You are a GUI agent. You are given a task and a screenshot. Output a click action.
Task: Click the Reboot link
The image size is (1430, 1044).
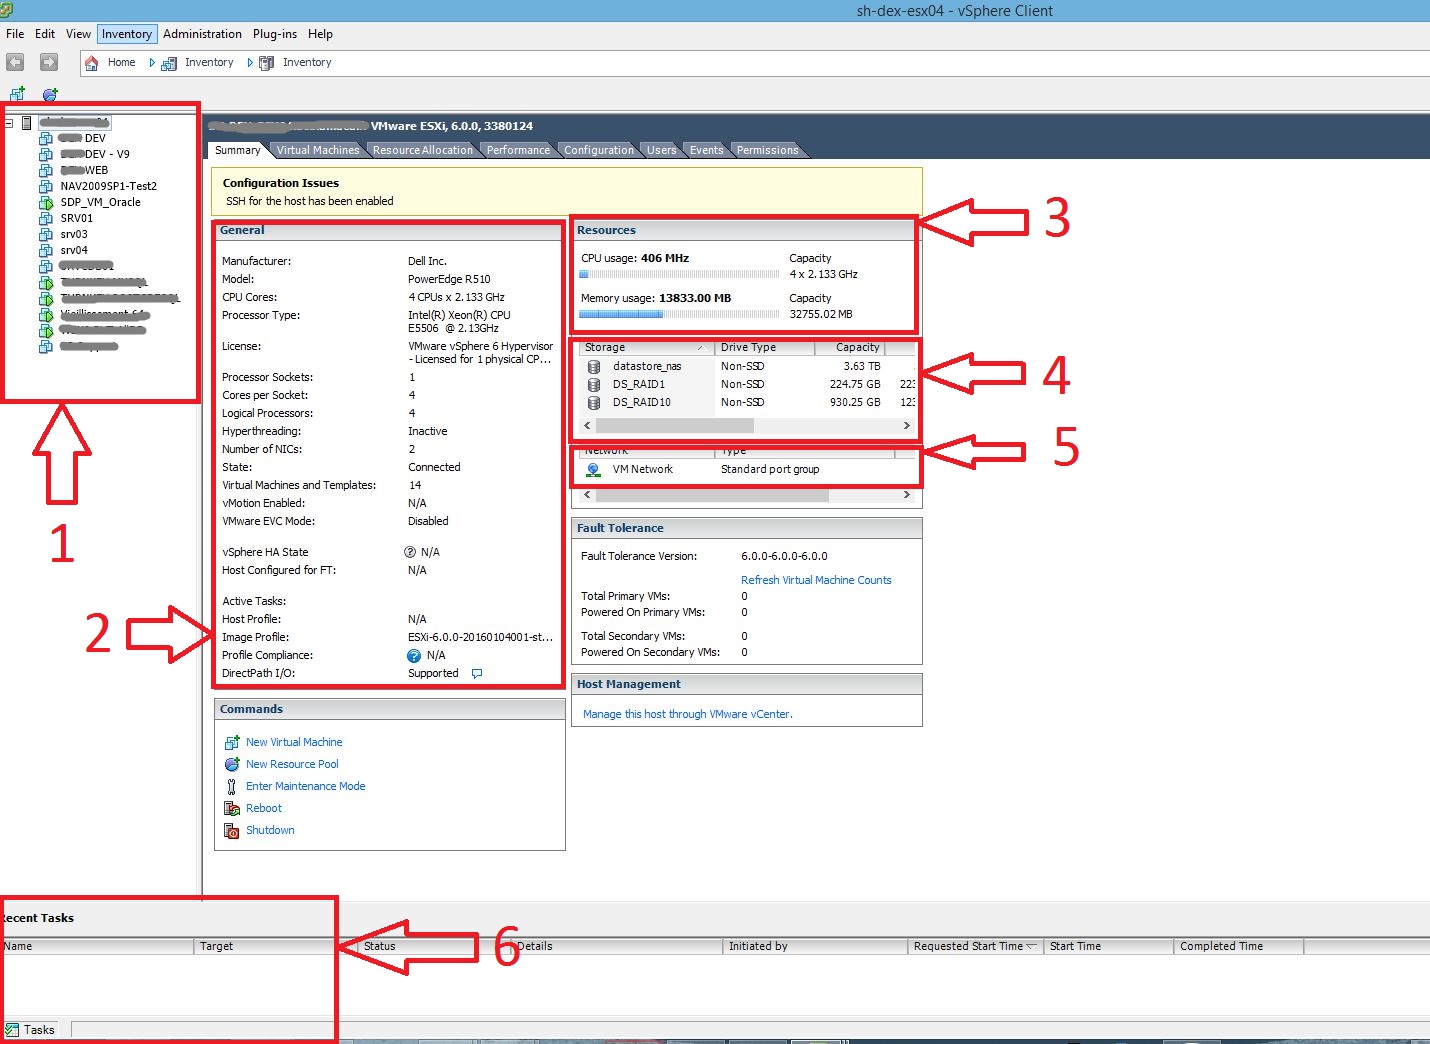(264, 809)
